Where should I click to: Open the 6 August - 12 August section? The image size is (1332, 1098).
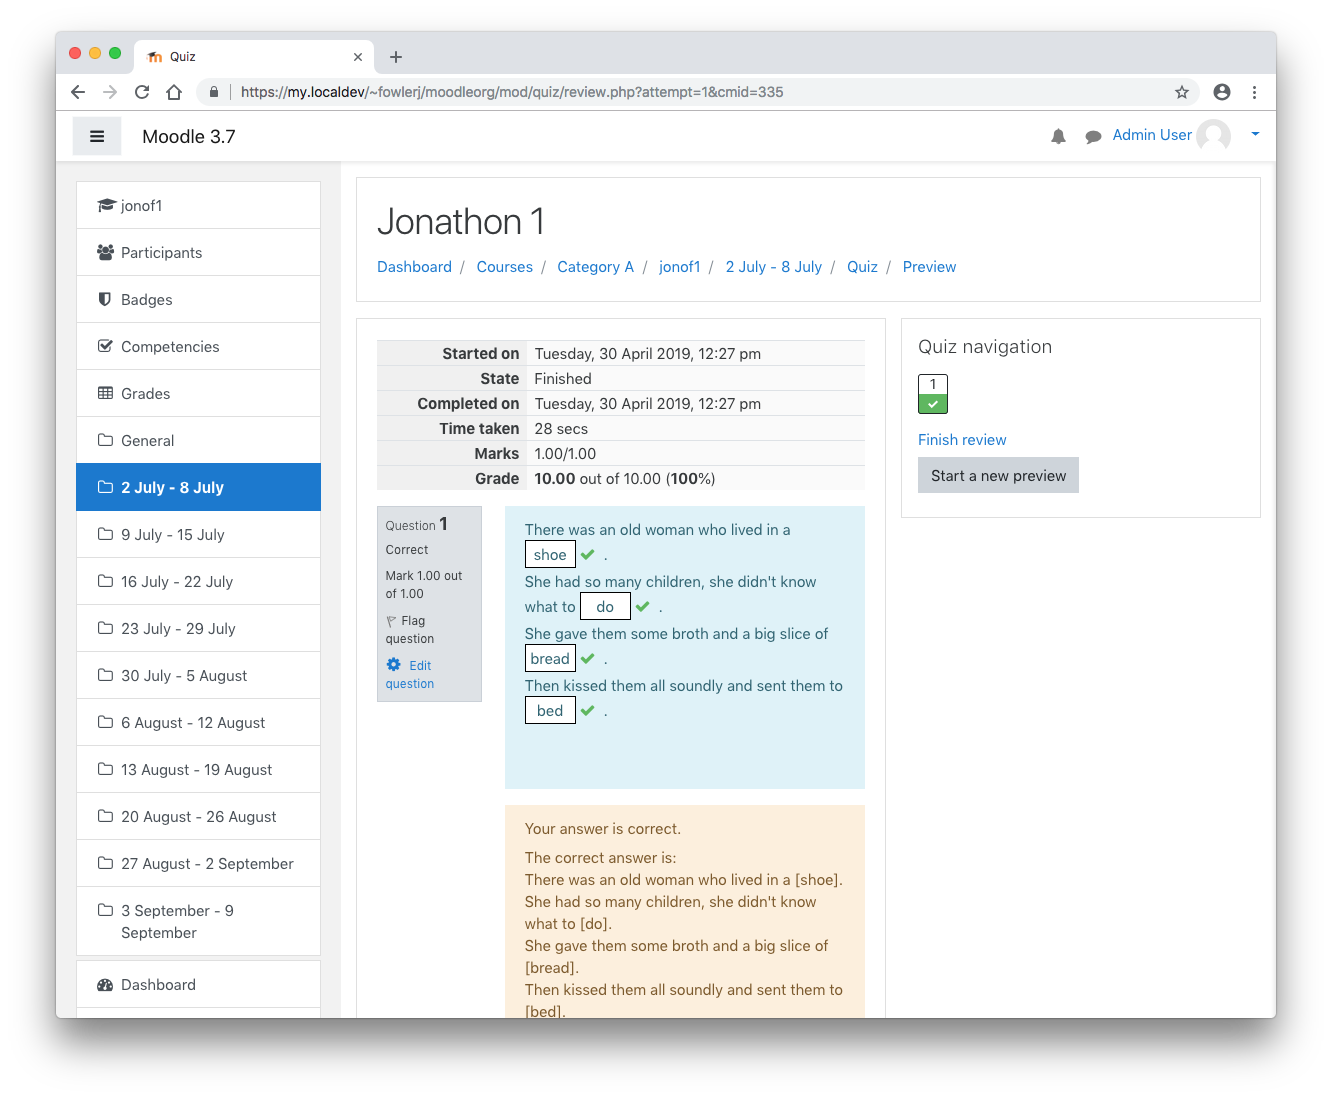coord(198,722)
